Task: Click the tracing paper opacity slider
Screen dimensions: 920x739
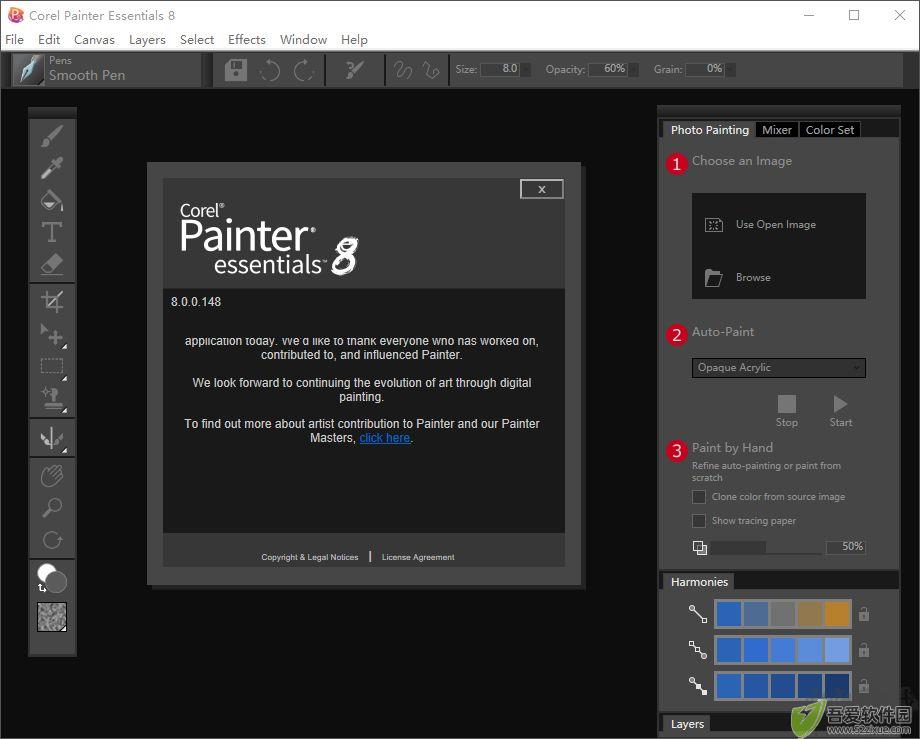Action: 766,547
